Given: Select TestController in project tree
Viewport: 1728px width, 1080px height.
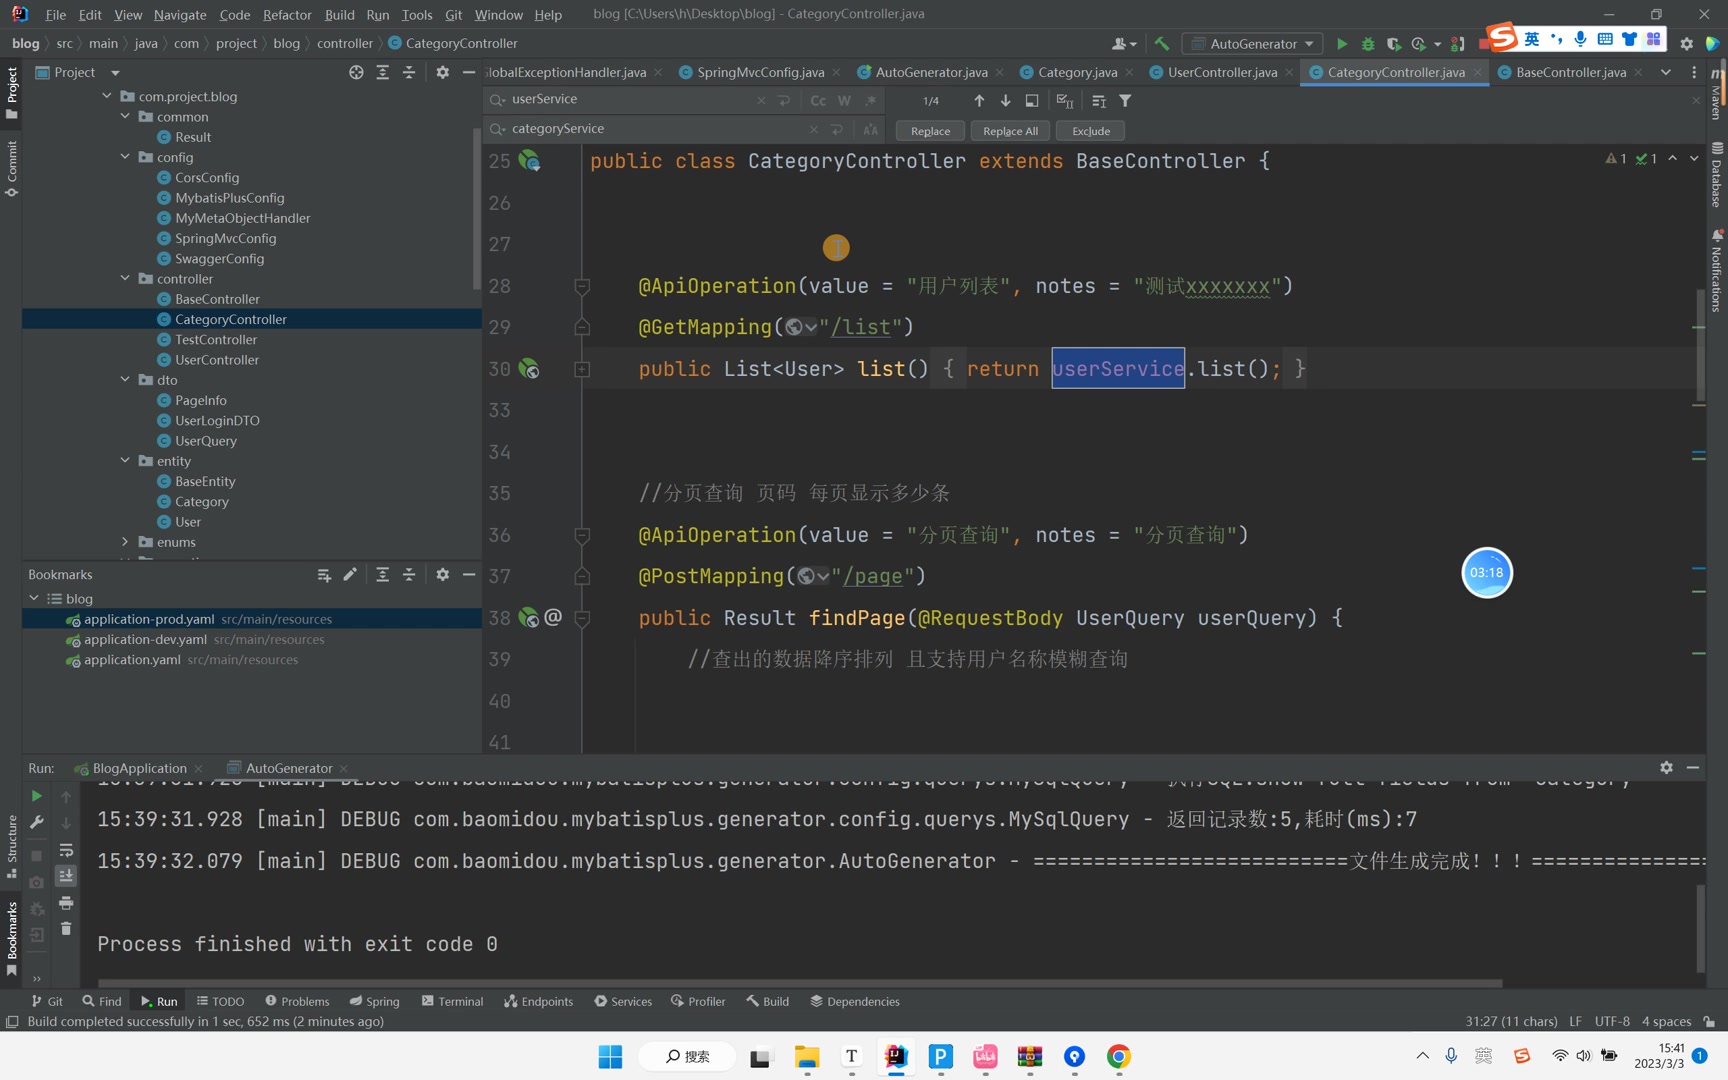Looking at the screenshot, I should [x=216, y=339].
